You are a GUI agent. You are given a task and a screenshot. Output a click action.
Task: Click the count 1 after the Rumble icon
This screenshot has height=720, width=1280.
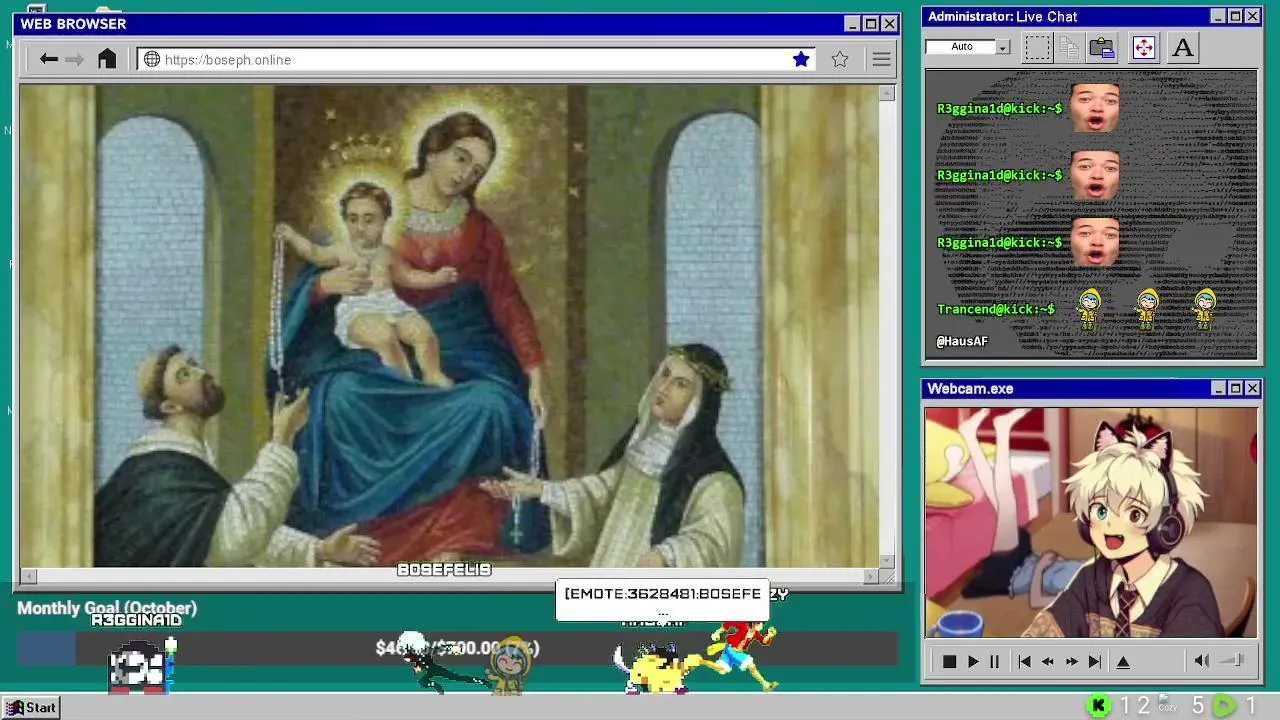coord(1250,706)
